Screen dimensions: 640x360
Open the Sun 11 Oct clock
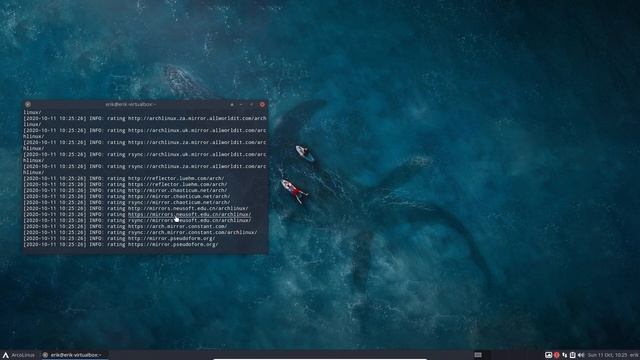point(607,355)
